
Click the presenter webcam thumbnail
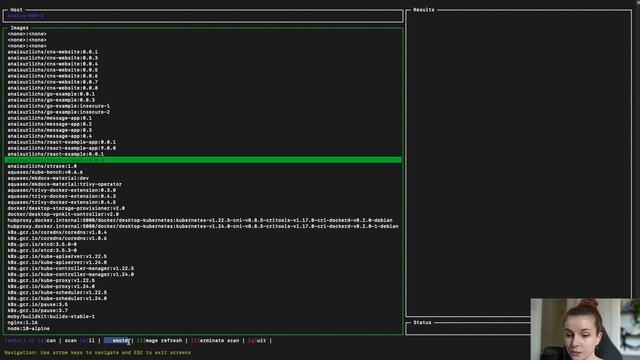click(x=585, y=329)
